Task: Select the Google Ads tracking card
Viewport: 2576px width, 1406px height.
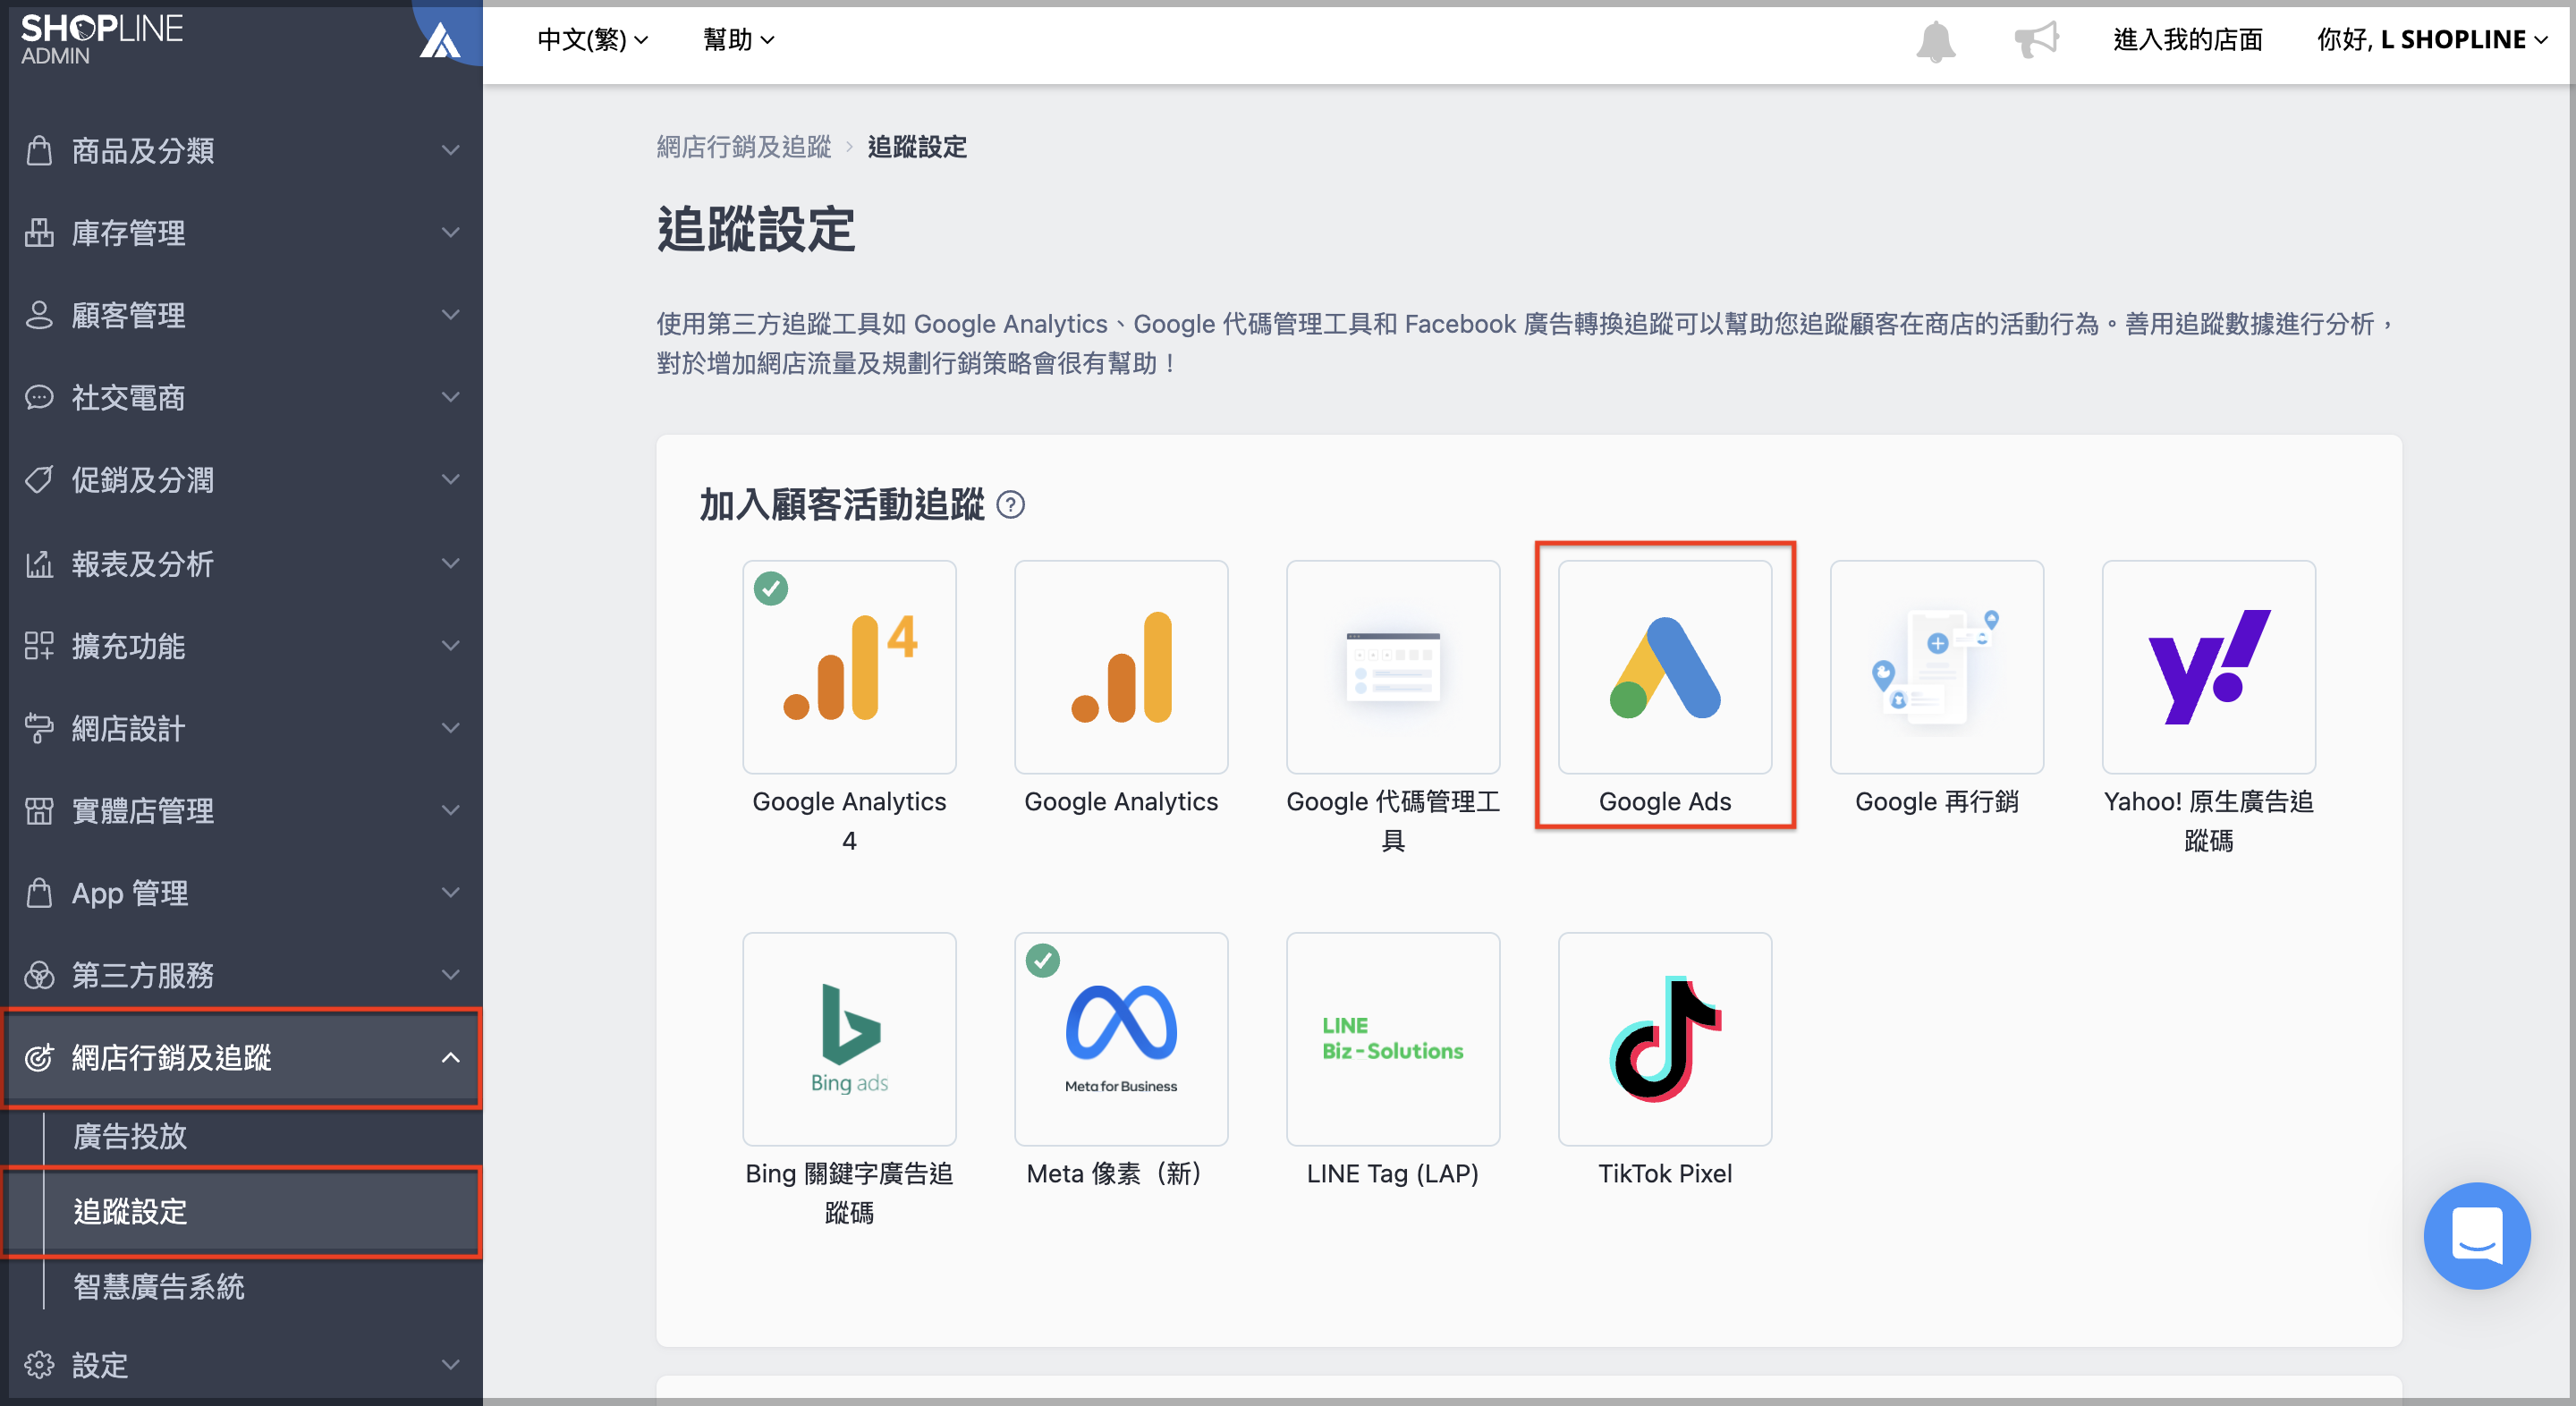Action: tap(1665, 667)
